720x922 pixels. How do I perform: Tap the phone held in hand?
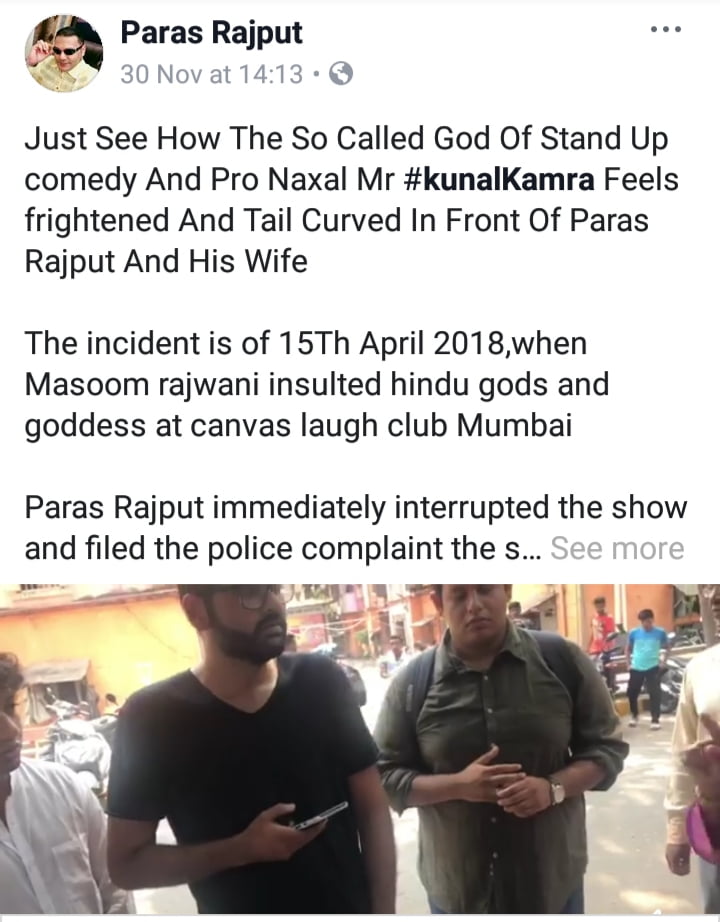coord(321,816)
